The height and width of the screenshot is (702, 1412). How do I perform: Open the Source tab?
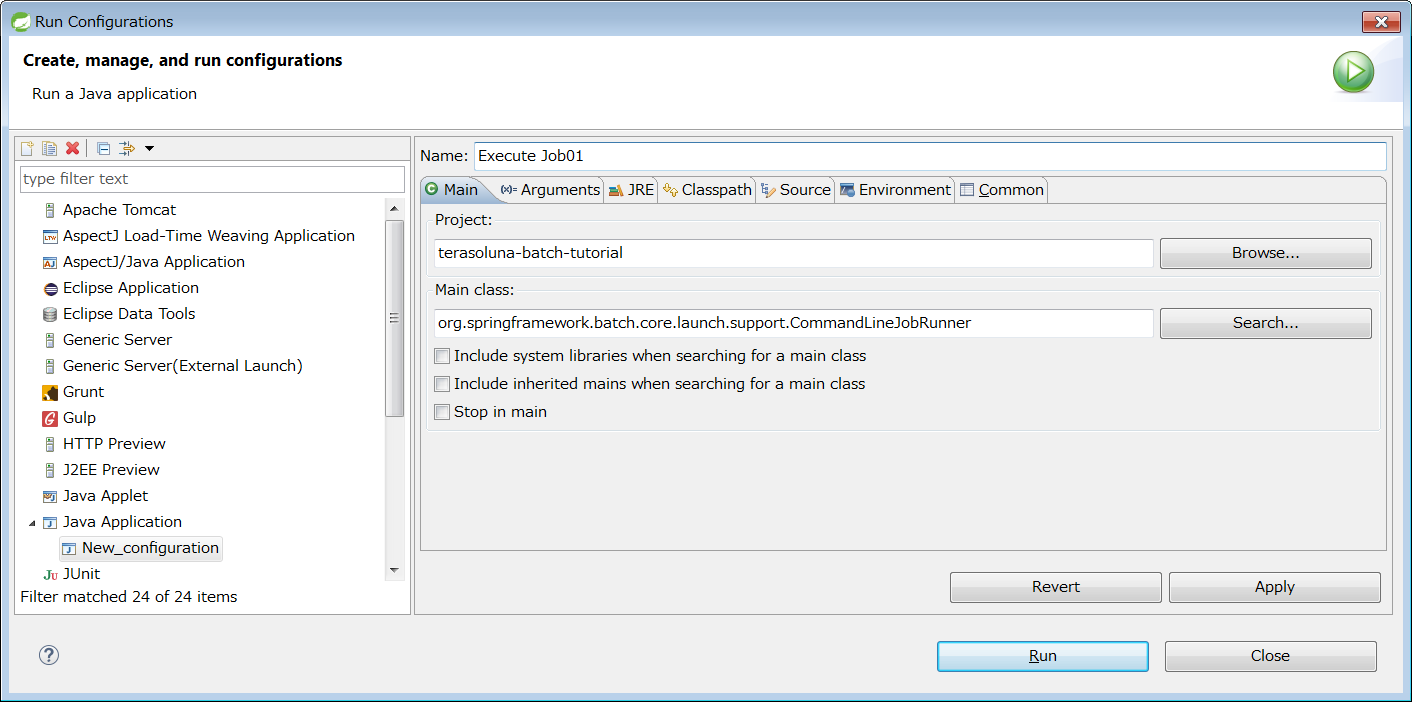[x=795, y=190]
